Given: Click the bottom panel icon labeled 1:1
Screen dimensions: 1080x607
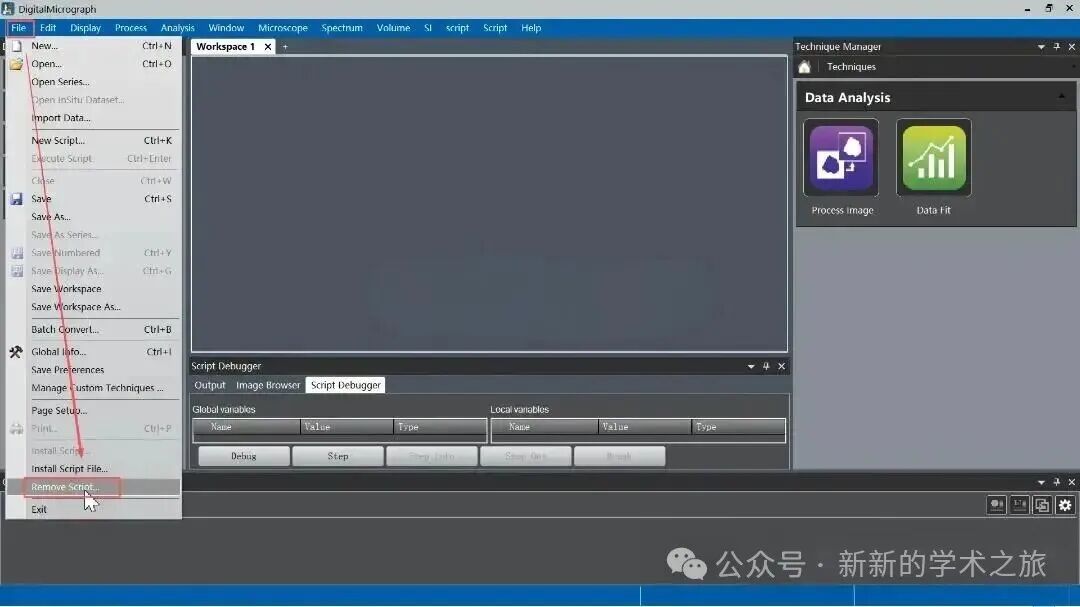Looking at the screenshot, I should click(1019, 505).
